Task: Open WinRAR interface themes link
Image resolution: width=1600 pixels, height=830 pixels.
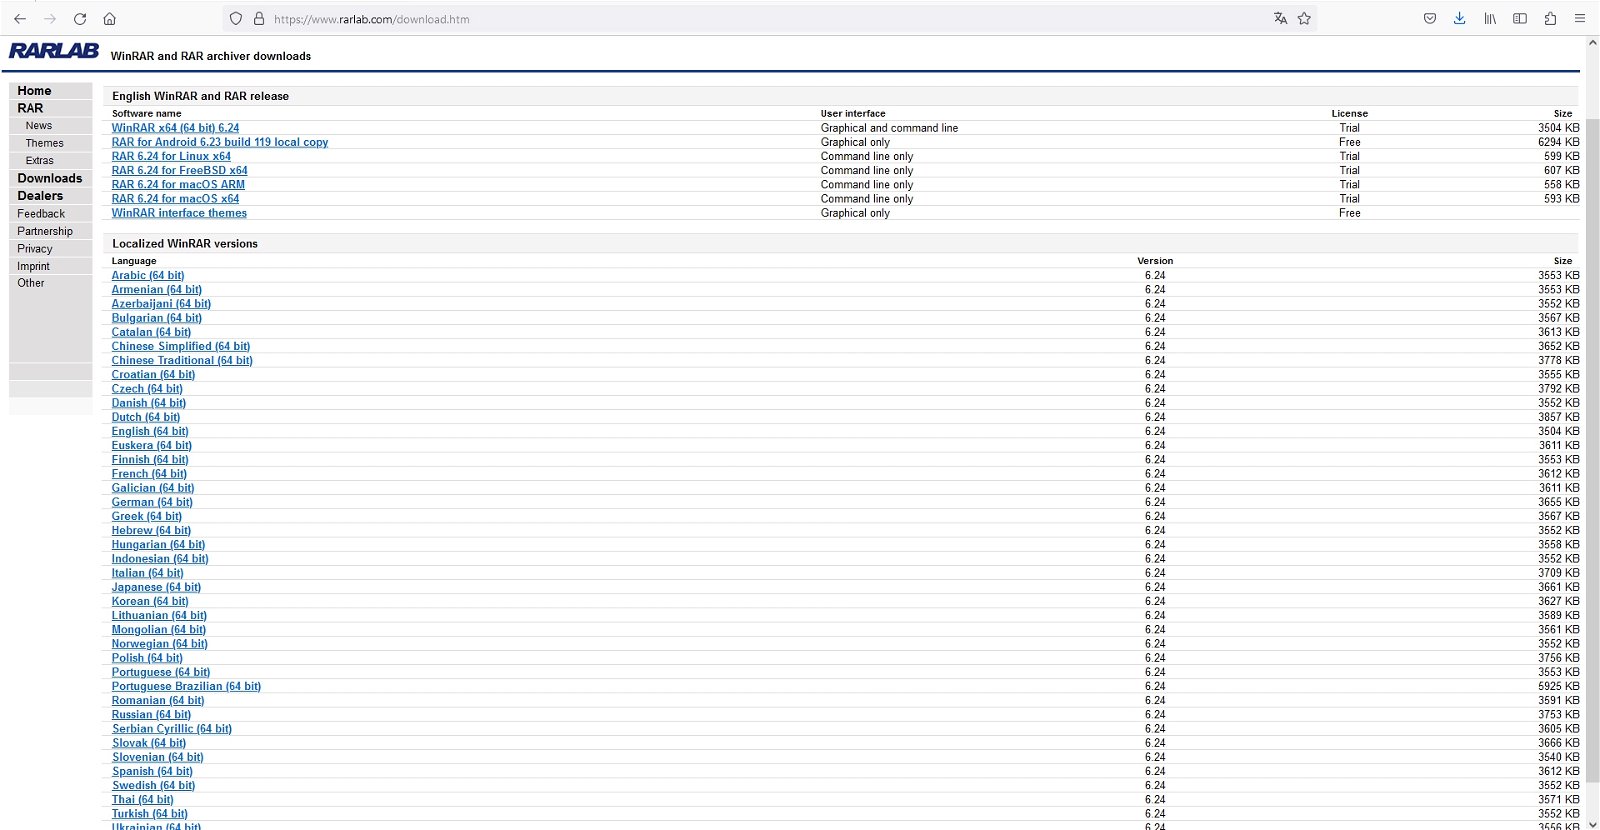Action: point(179,213)
